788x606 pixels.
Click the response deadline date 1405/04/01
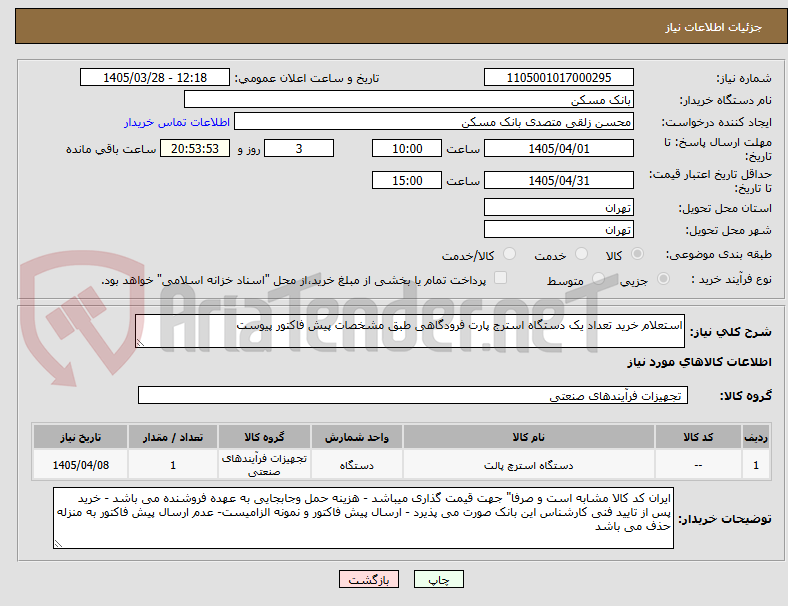pos(558,148)
